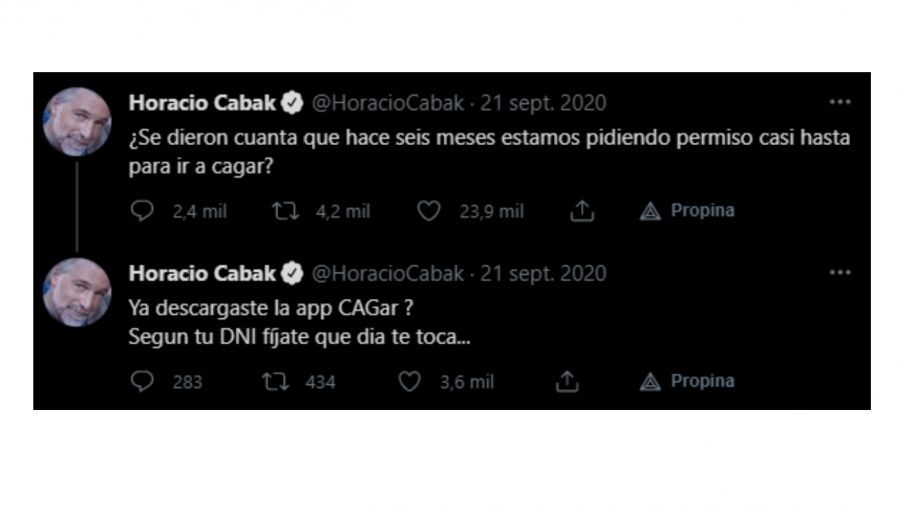The width and height of the screenshot is (900, 505).
Task: Click the first tweet's profile avatar
Action: coord(77,122)
